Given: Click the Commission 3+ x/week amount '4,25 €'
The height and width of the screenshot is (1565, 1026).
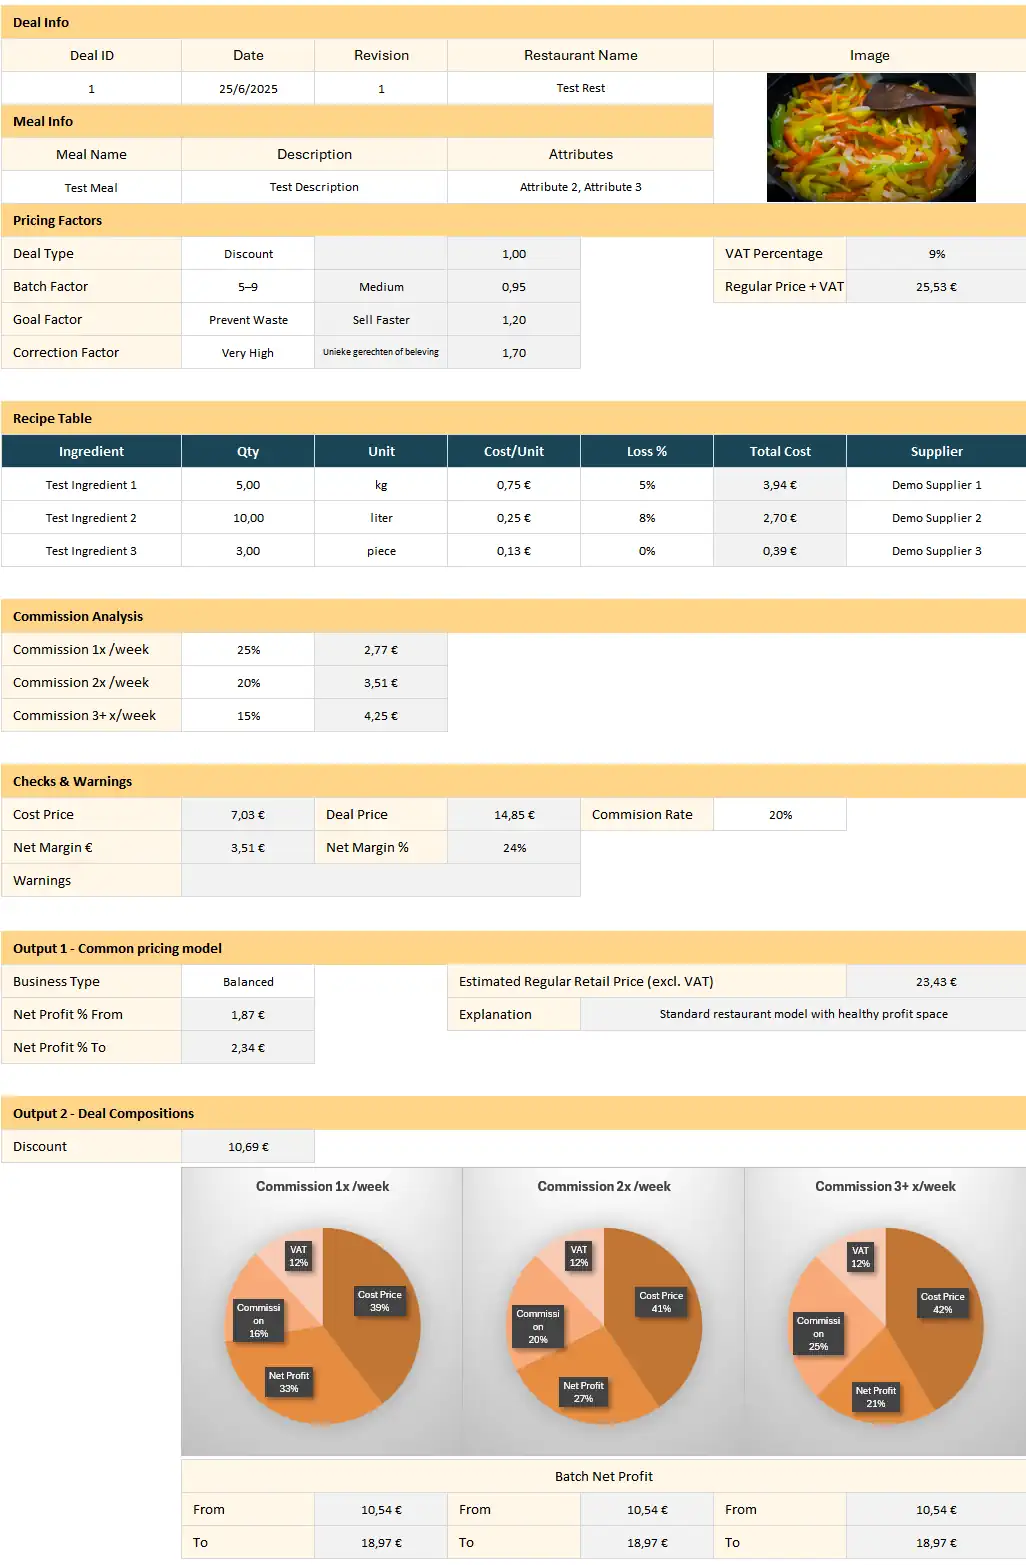Looking at the screenshot, I should tap(381, 716).
